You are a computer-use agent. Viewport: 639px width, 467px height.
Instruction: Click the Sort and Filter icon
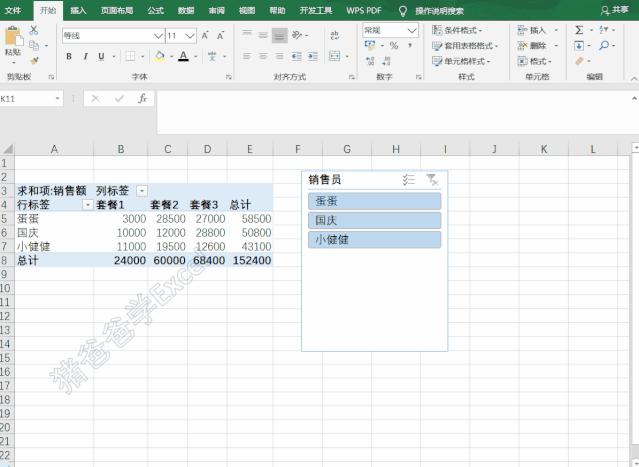(x=604, y=30)
